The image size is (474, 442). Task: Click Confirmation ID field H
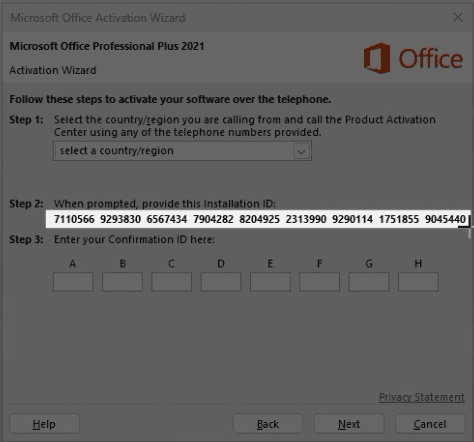coord(418,282)
